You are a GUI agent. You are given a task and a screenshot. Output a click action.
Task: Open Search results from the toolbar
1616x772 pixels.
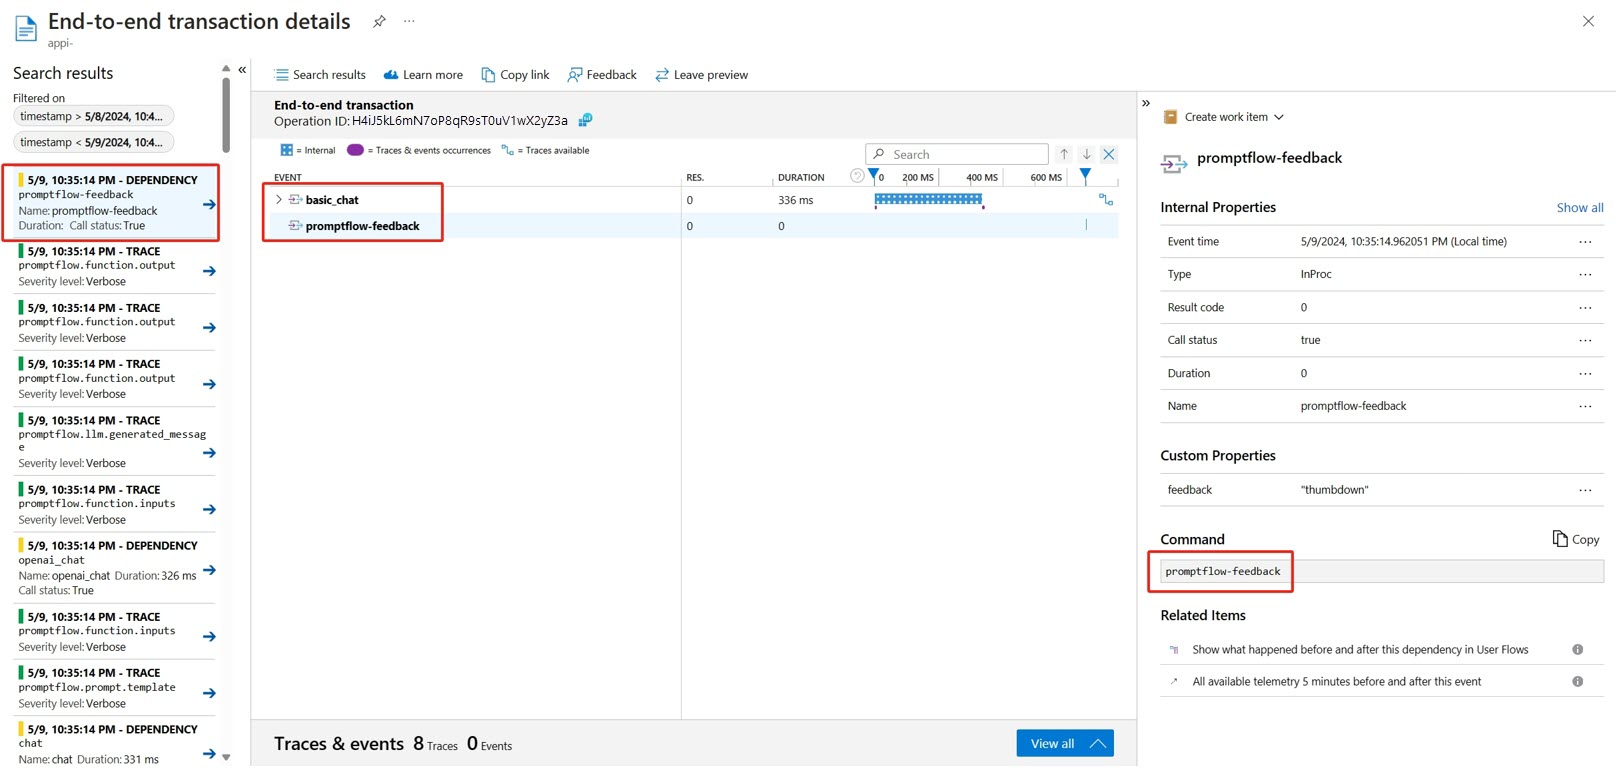point(320,75)
